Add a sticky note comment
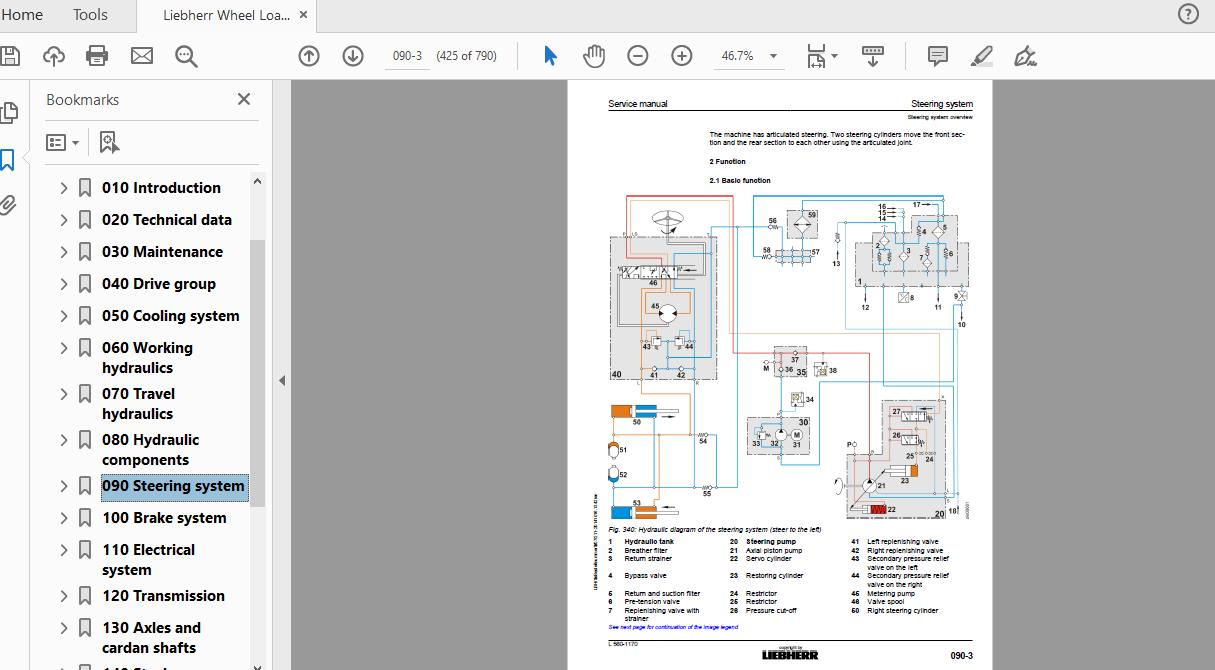The height and width of the screenshot is (670, 1215). click(937, 56)
